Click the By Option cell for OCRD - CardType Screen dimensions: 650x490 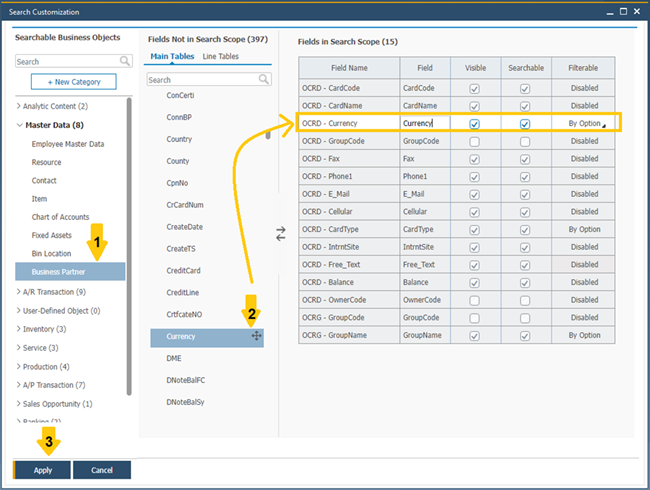tap(584, 229)
